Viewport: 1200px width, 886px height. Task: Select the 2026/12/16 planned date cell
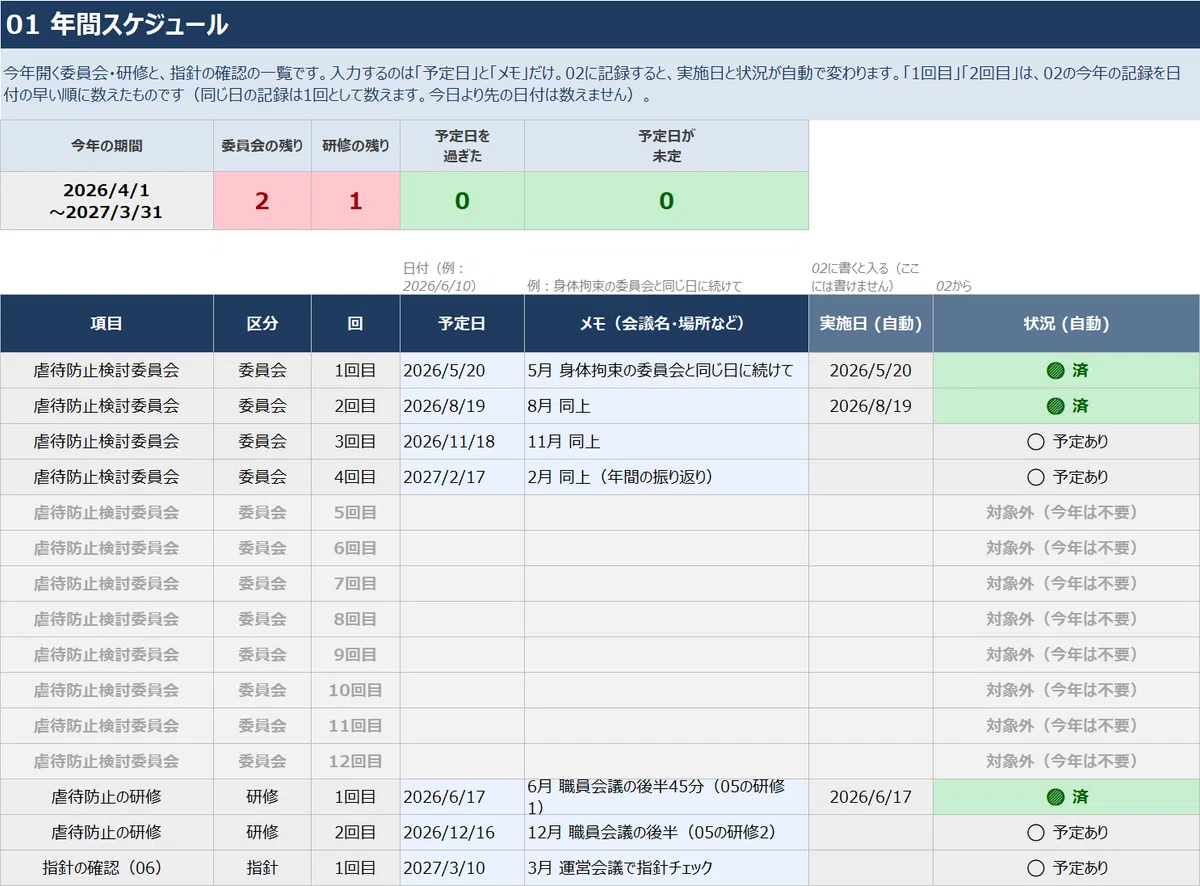coord(462,832)
